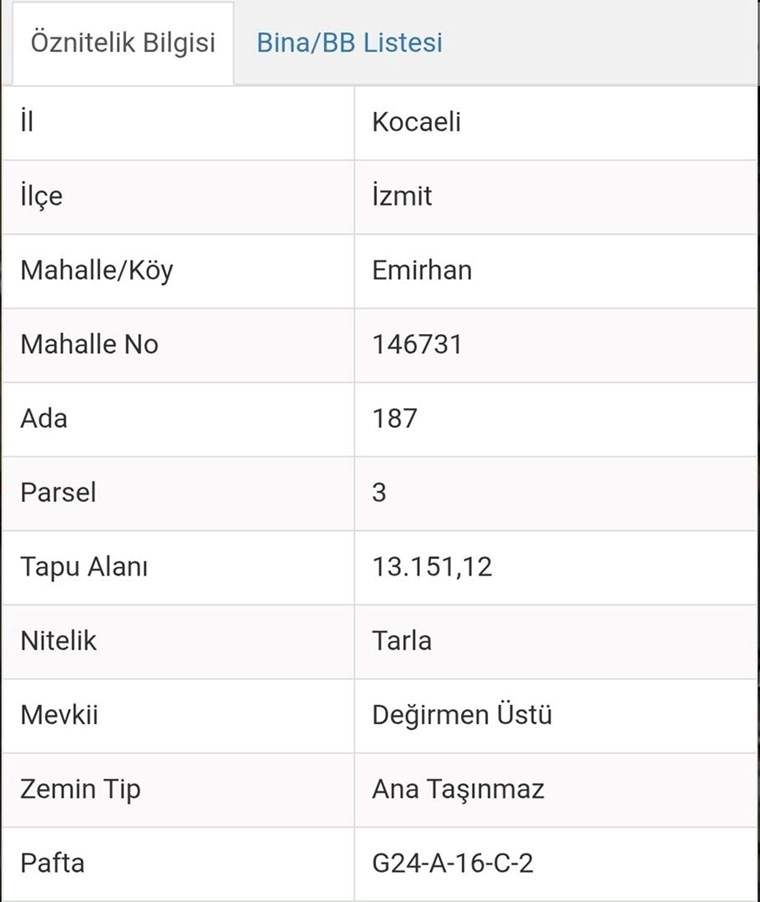Image resolution: width=760 pixels, height=902 pixels.
Task: Click the Zemin Tip label
Action: point(81,789)
